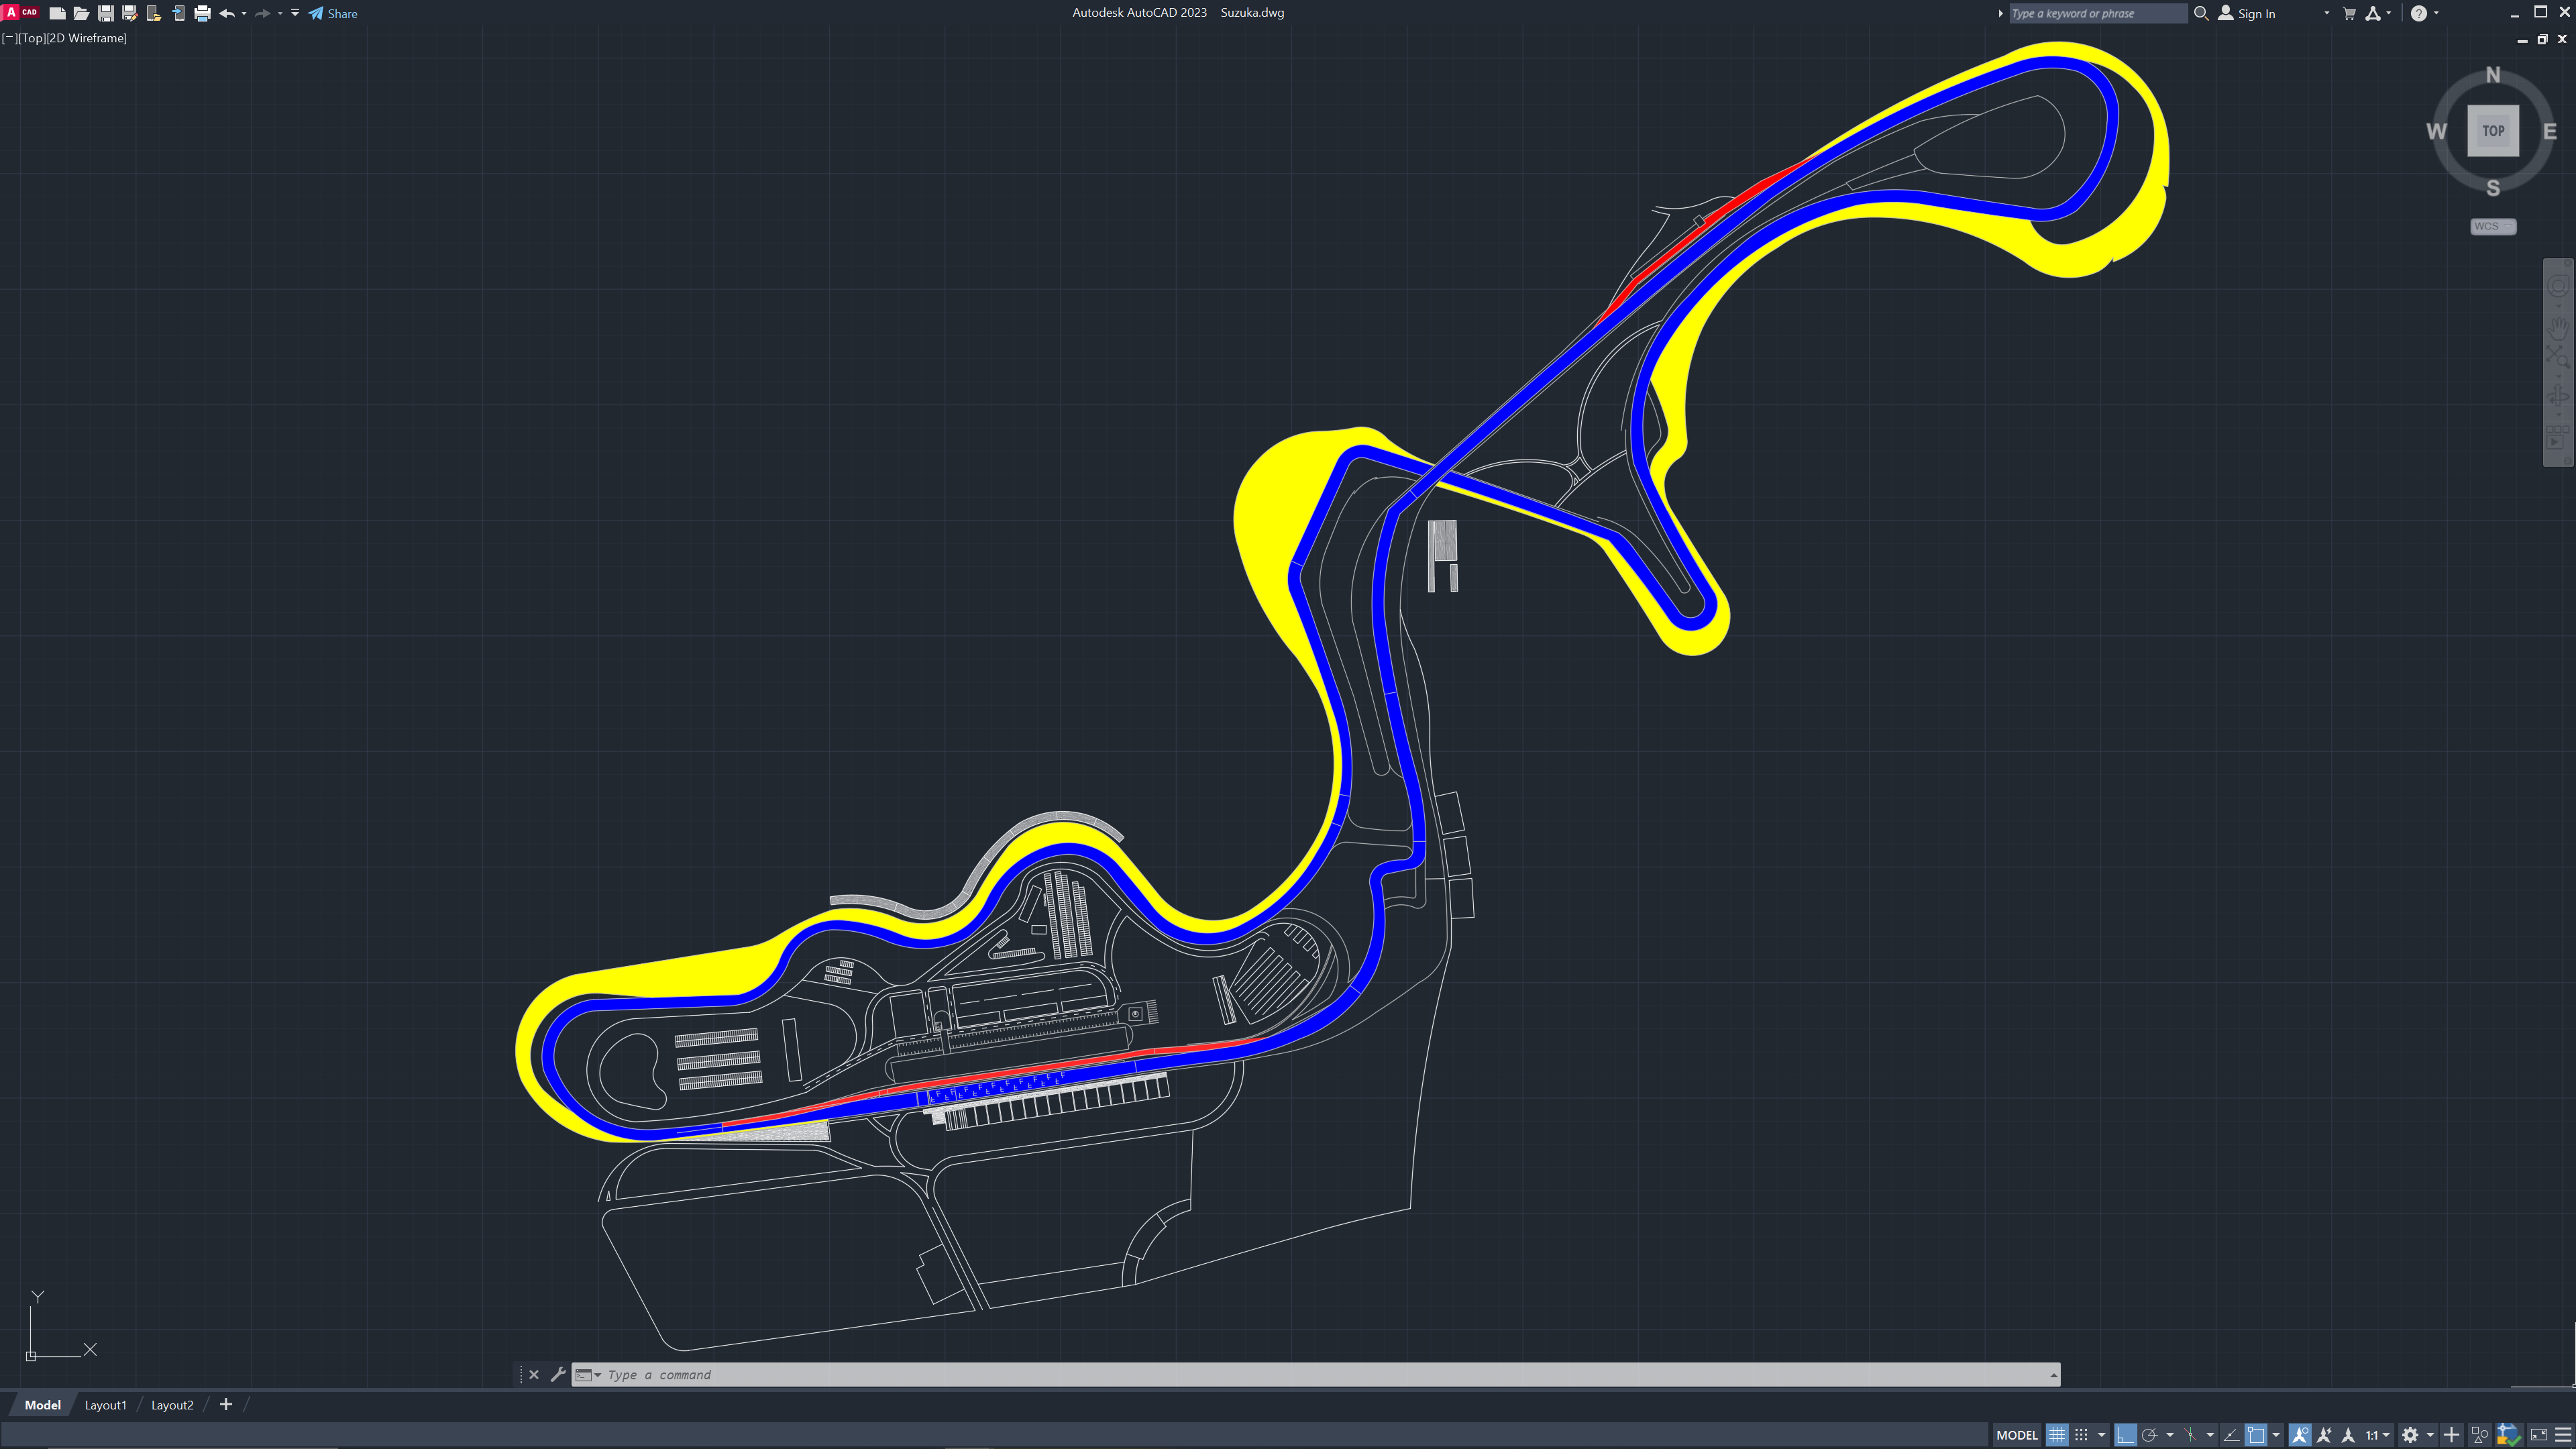The image size is (2576, 1449).
Task: Toggle the drawing grid display
Action: point(2057,1435)
